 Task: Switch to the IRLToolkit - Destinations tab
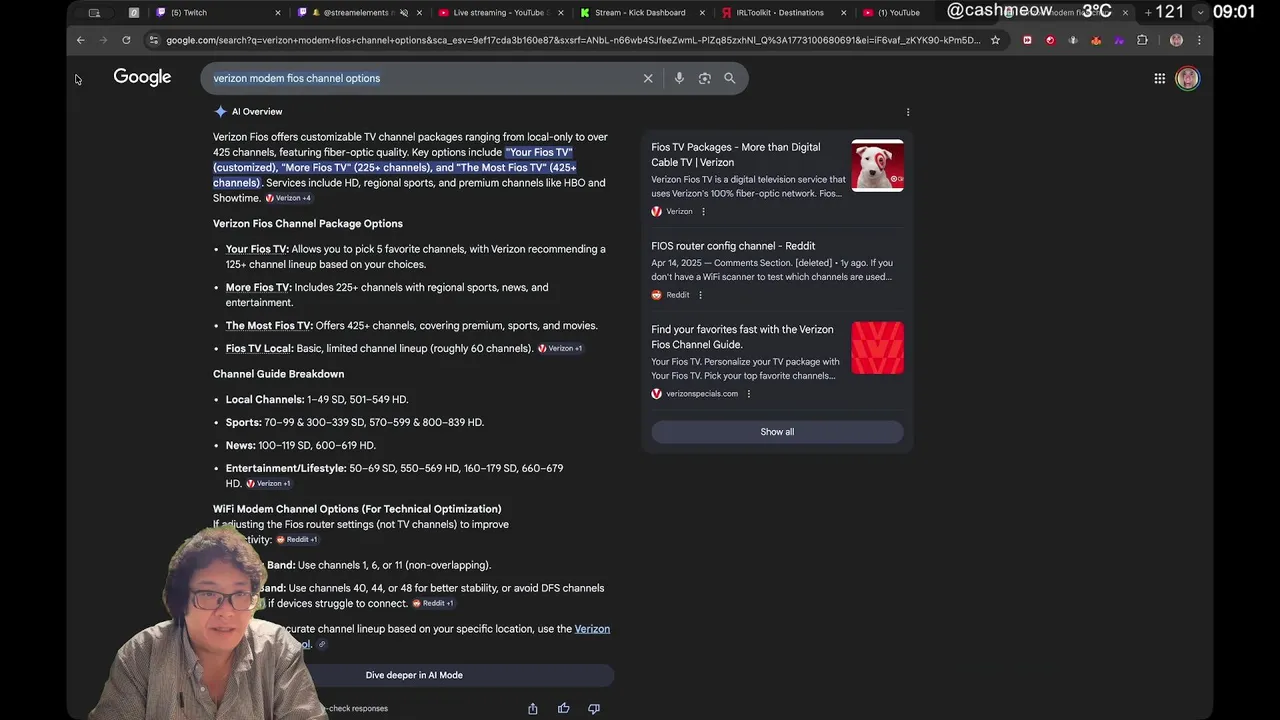(784, 13)
